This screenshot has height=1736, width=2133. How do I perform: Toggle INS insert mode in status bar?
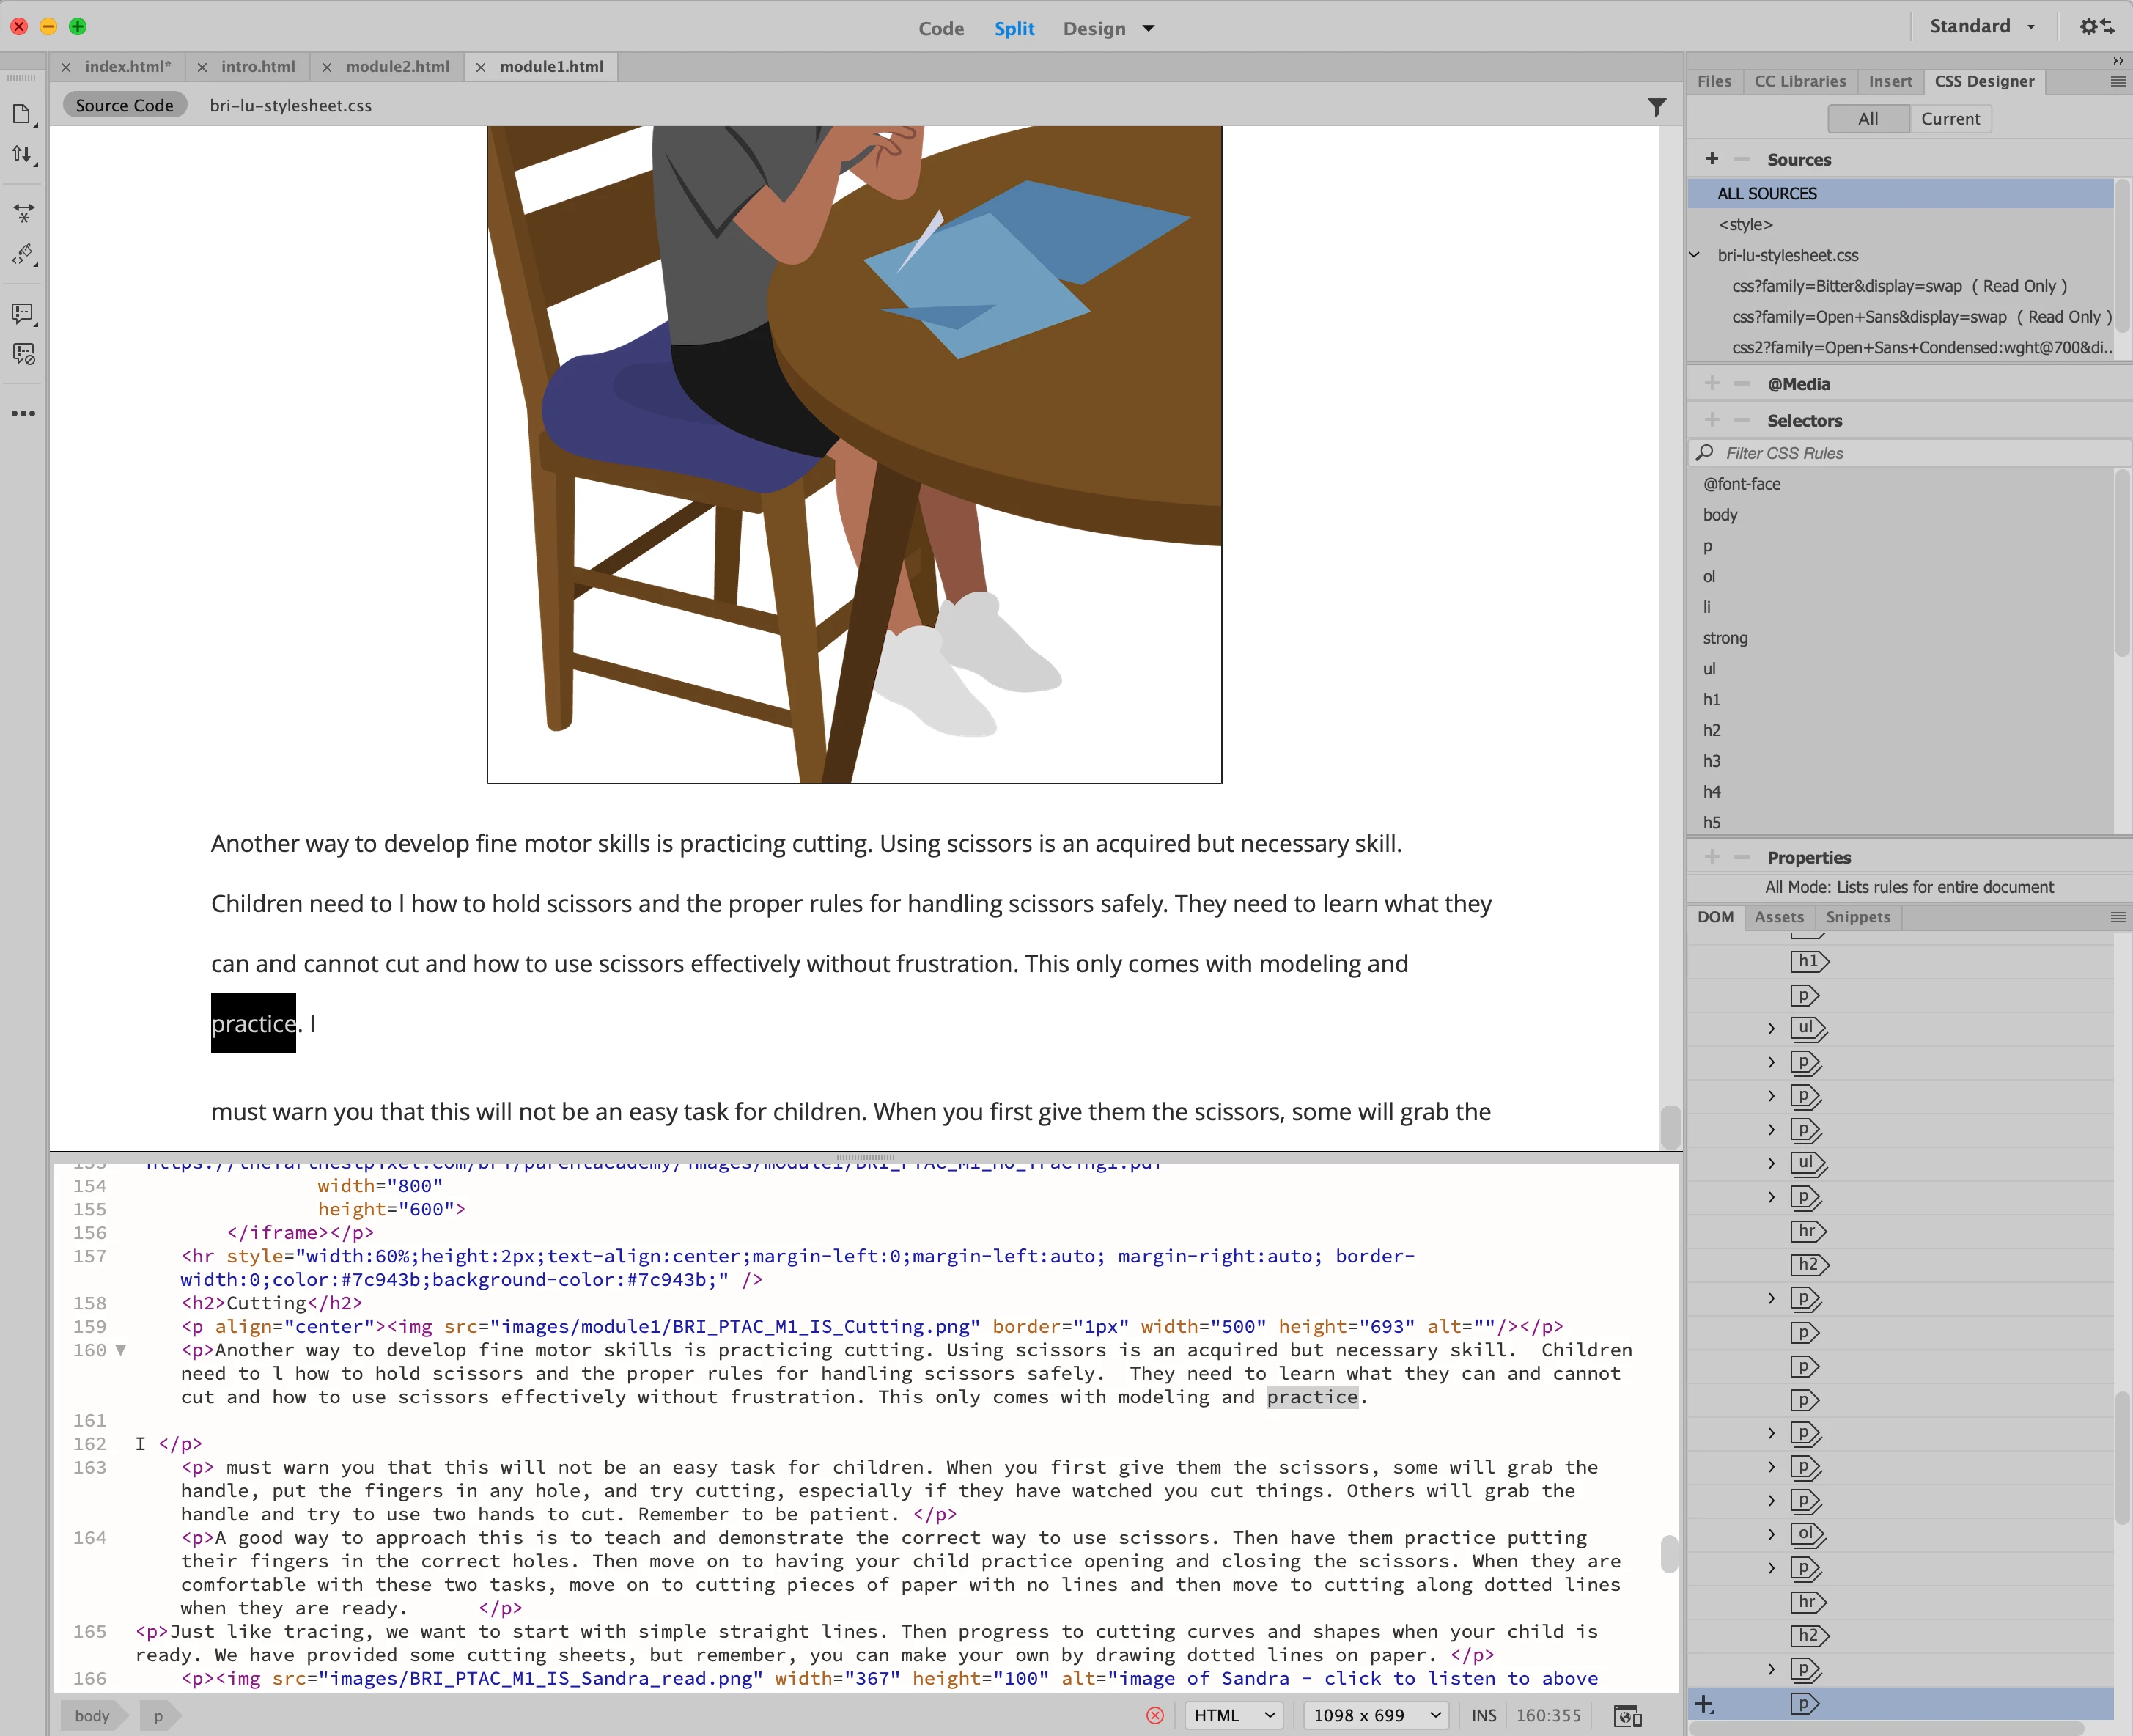click(x=1483, y=1716)
